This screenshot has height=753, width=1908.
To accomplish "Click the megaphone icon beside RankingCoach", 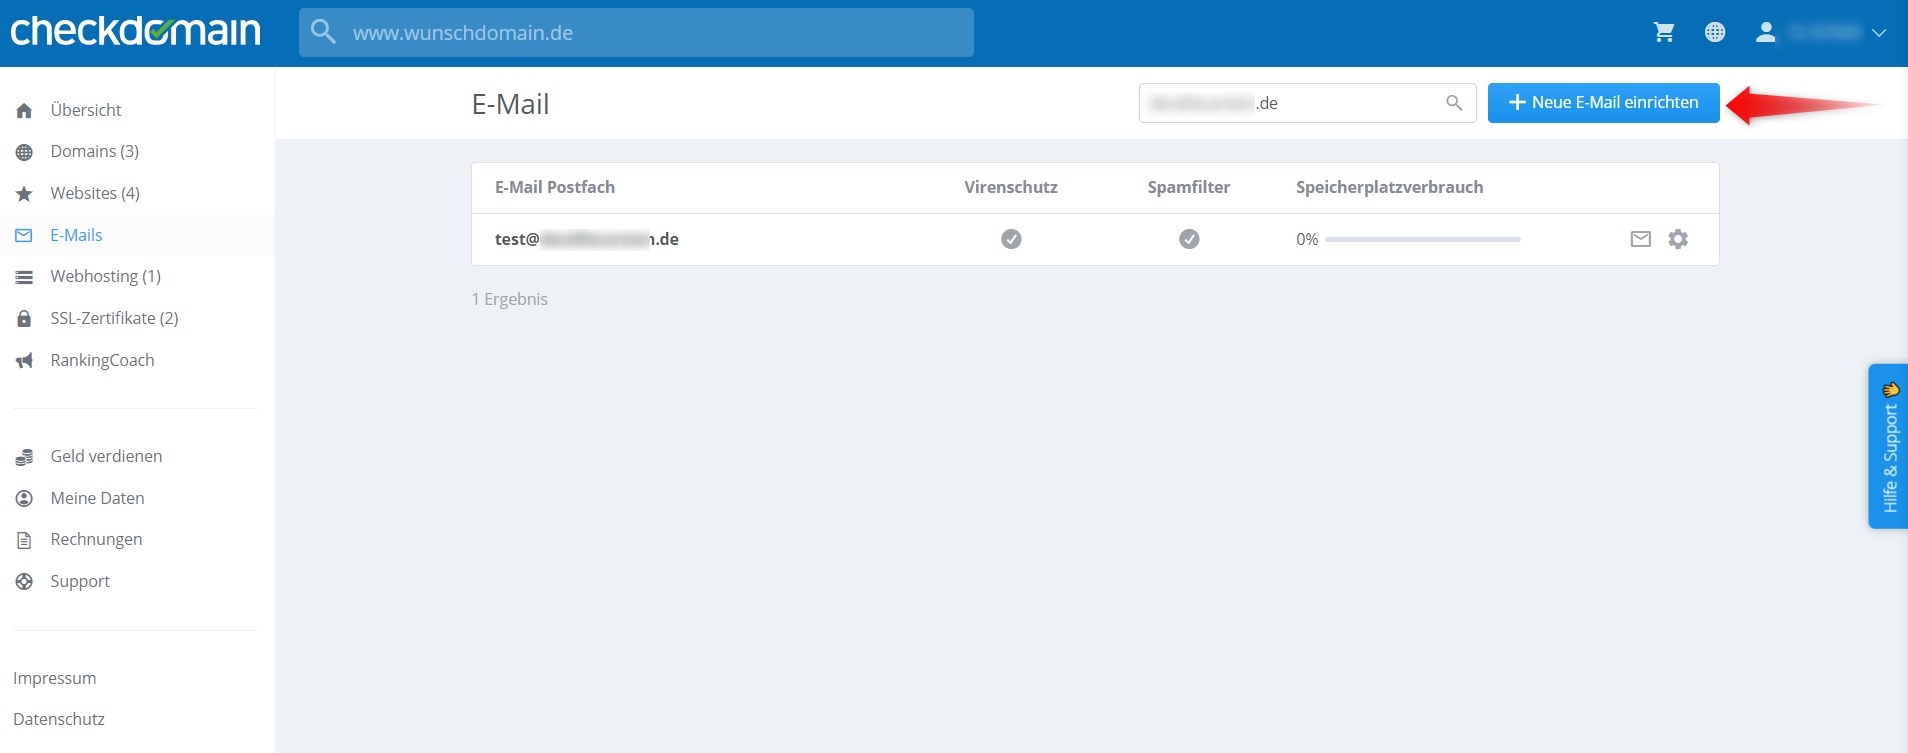I will click(24, 361).
